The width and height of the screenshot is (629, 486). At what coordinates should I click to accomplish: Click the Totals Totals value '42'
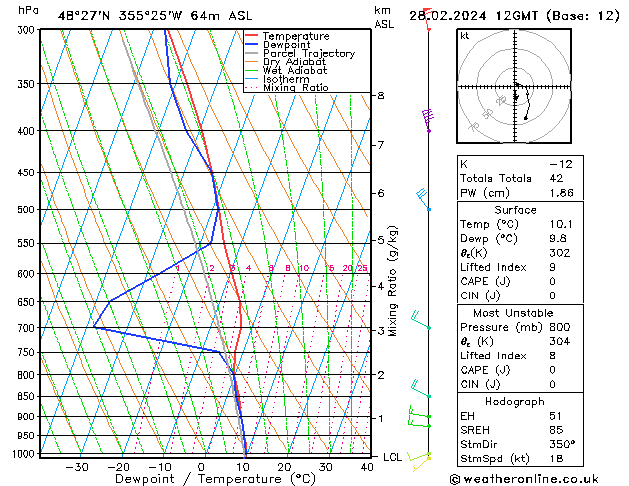click(x=556, y=178)
